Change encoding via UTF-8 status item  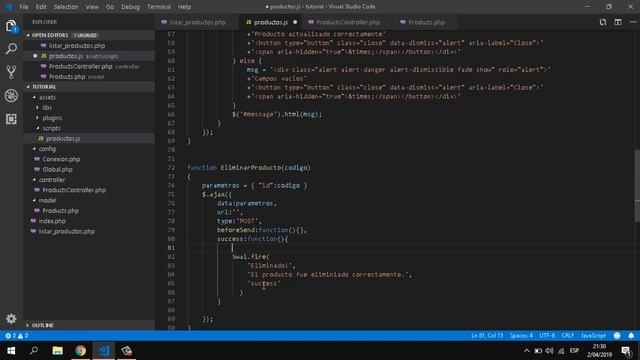pos(547,336)
